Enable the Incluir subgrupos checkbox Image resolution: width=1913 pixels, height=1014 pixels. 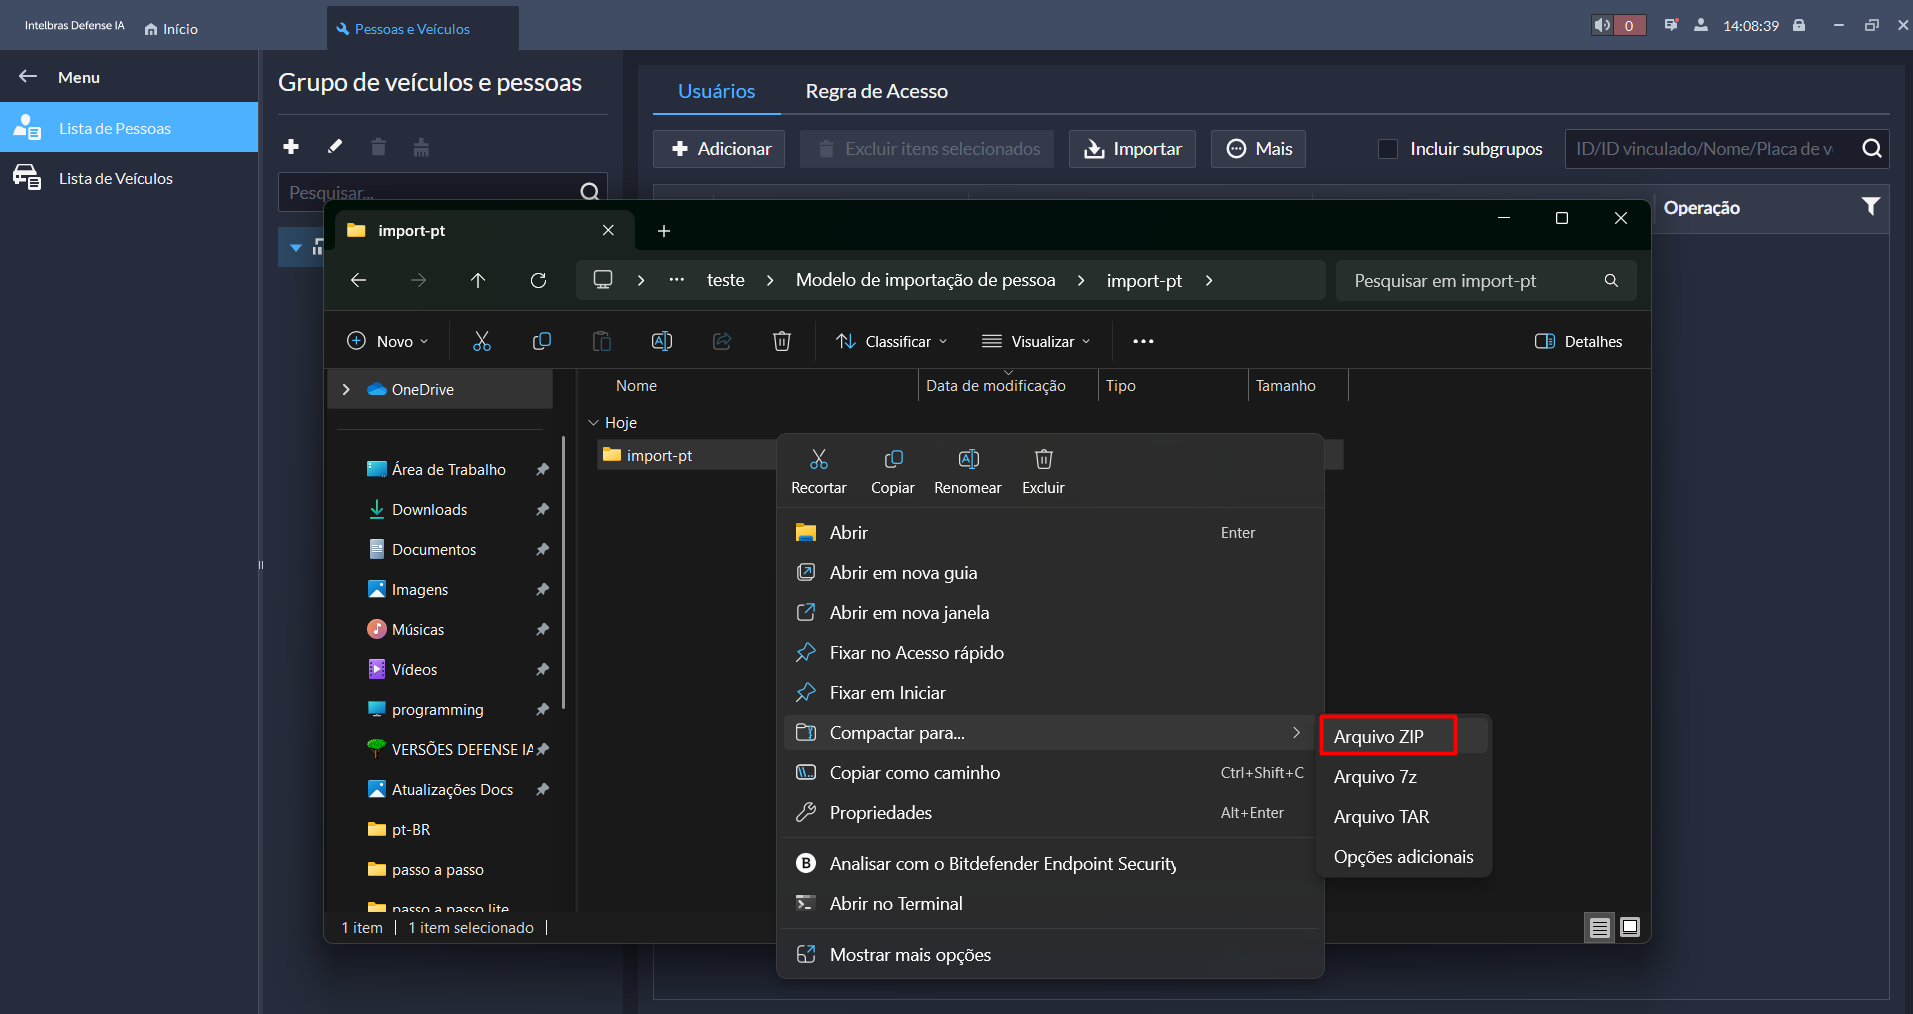coord(1388,149)
